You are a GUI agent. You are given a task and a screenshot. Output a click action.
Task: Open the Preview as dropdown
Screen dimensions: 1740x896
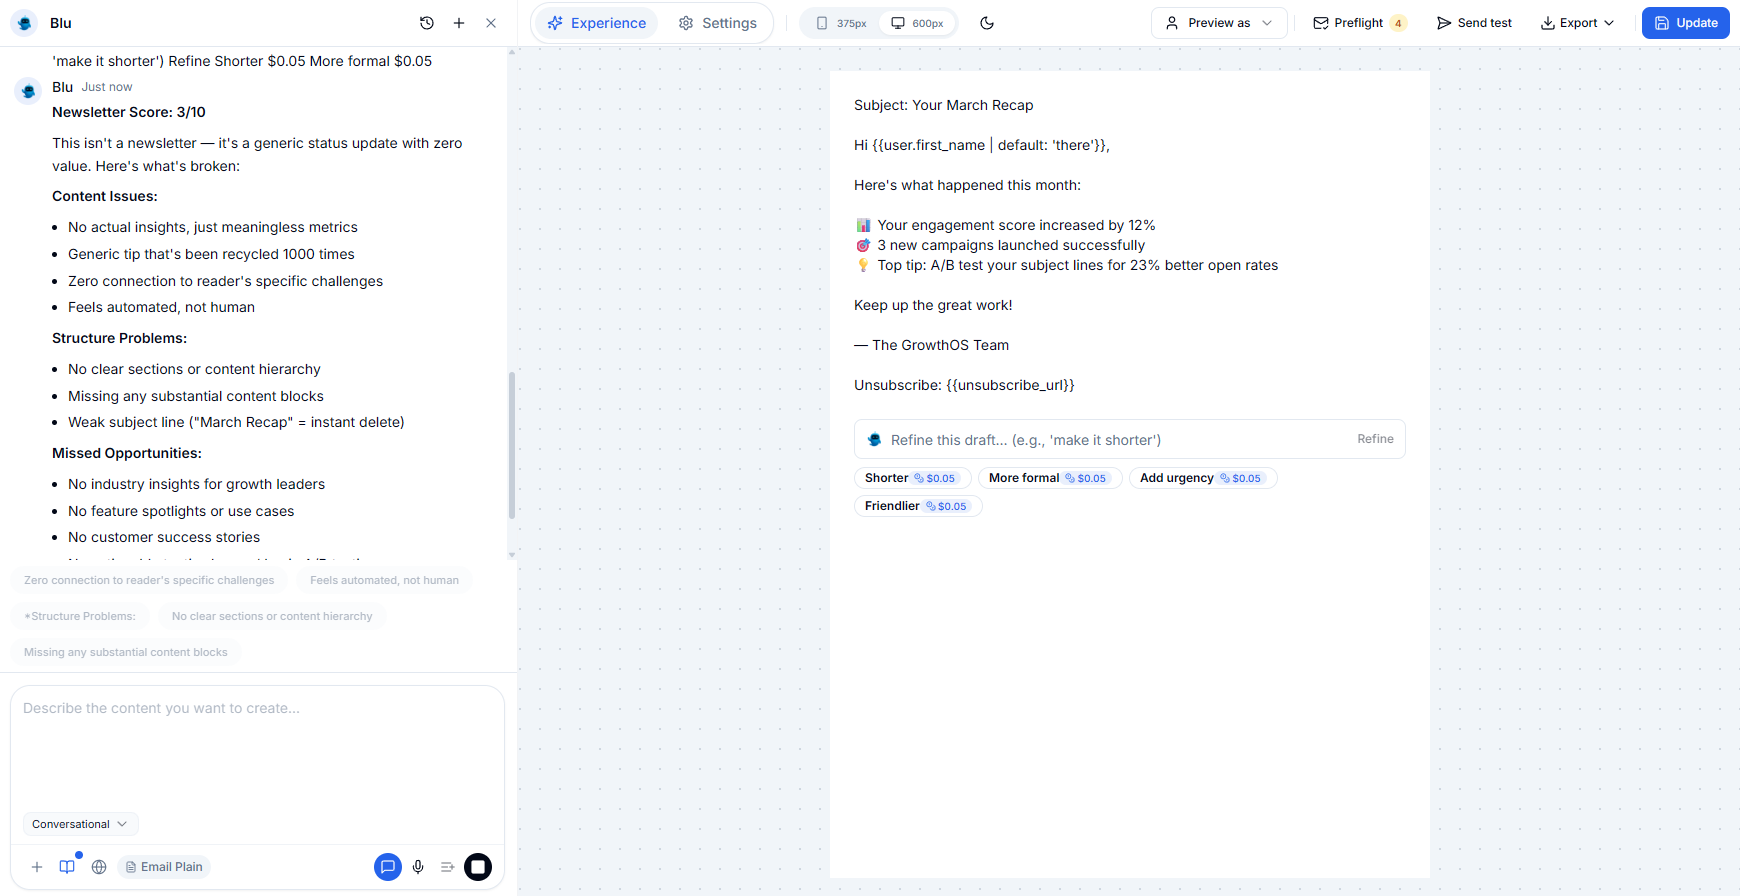tap(1219, 23)
